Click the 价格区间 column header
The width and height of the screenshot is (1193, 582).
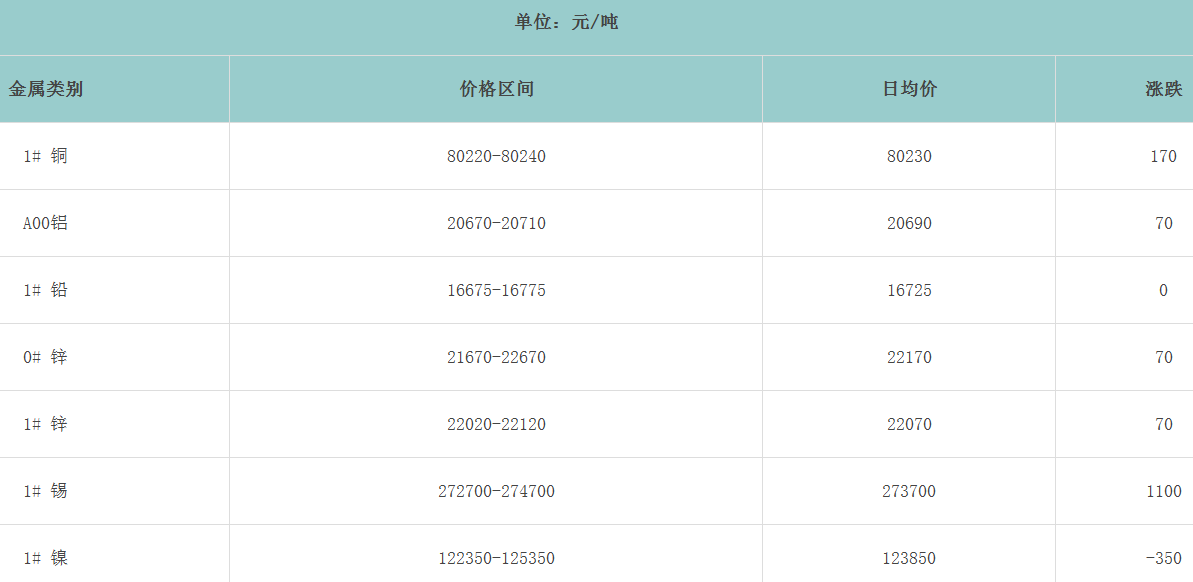tap(496, 89)
